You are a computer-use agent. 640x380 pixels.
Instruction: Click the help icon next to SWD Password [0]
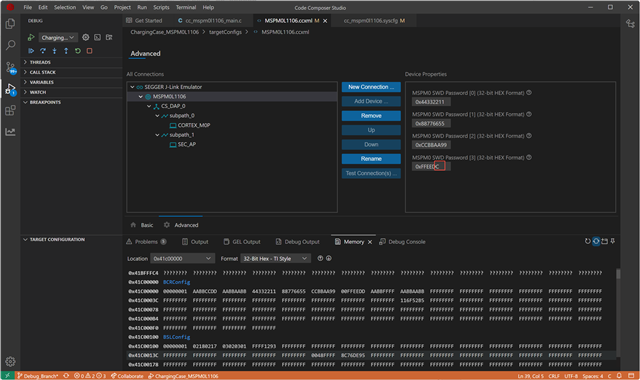[x=529, y=93]
